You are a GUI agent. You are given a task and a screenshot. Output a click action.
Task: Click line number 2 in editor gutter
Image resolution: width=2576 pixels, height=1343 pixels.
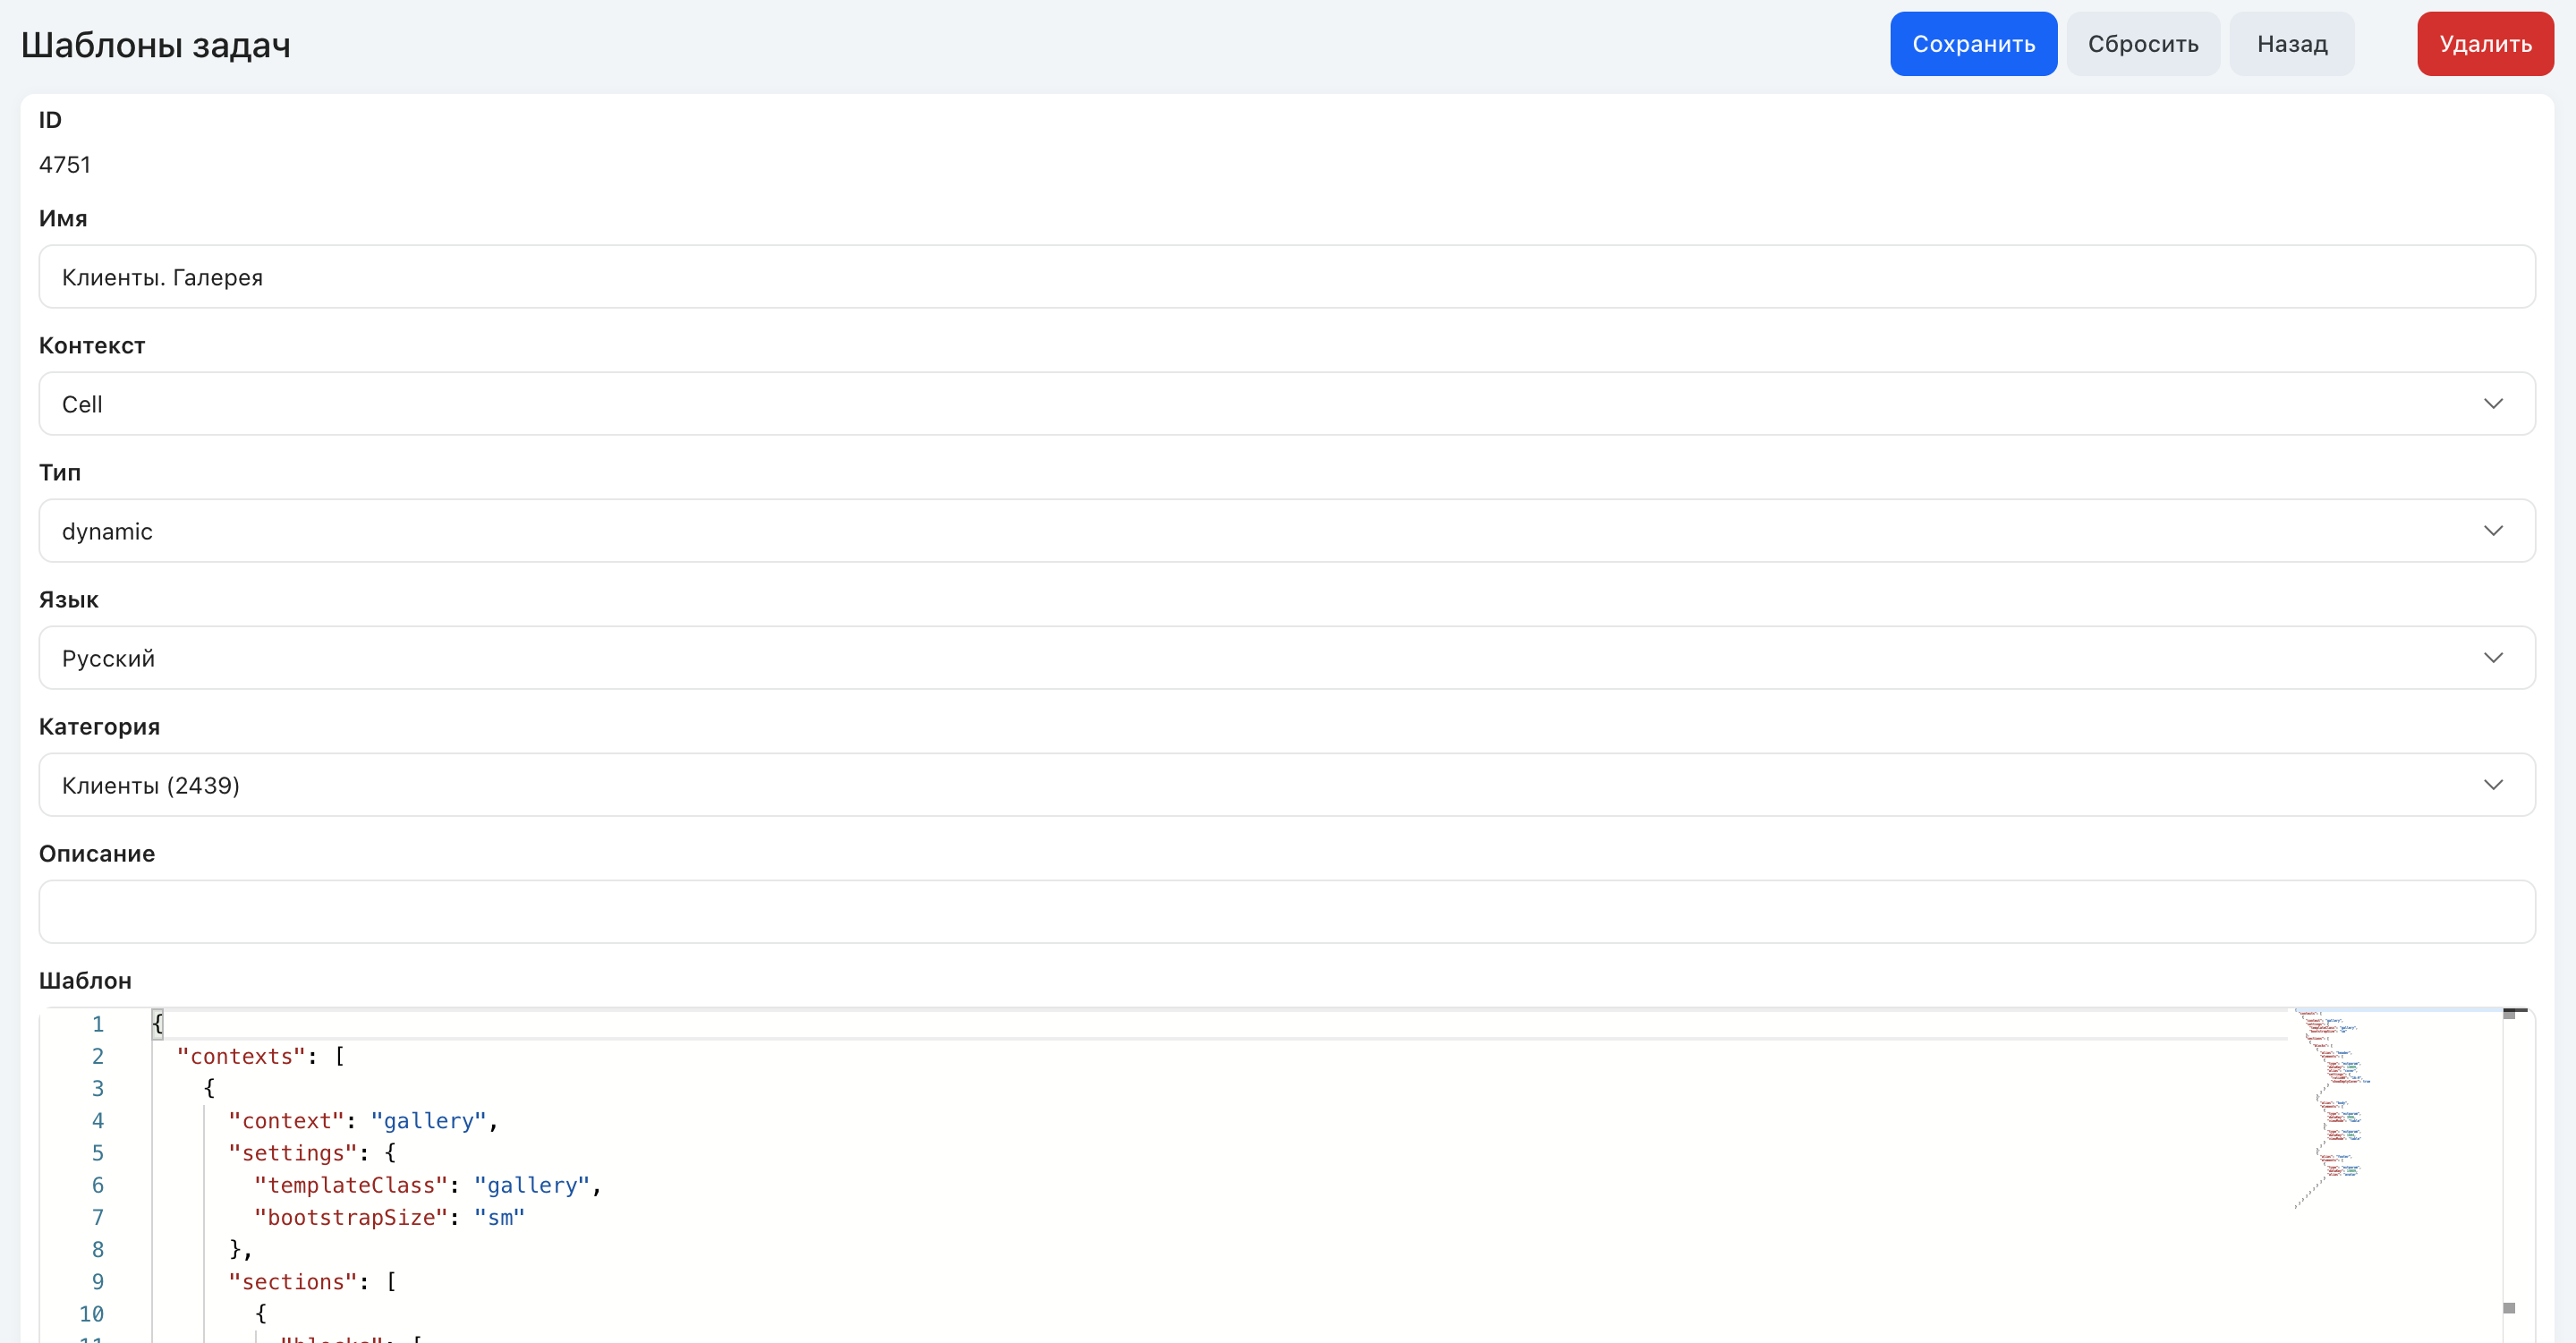click(x=98, y=1056)
